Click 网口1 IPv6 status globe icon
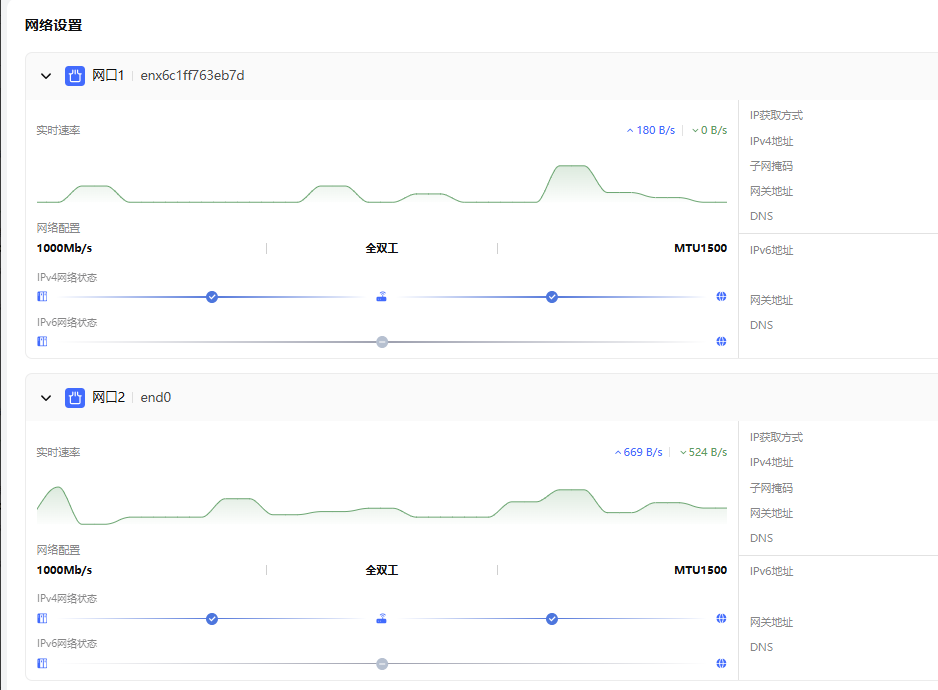This screenshot has height=690, width=938. coord(721,341)
